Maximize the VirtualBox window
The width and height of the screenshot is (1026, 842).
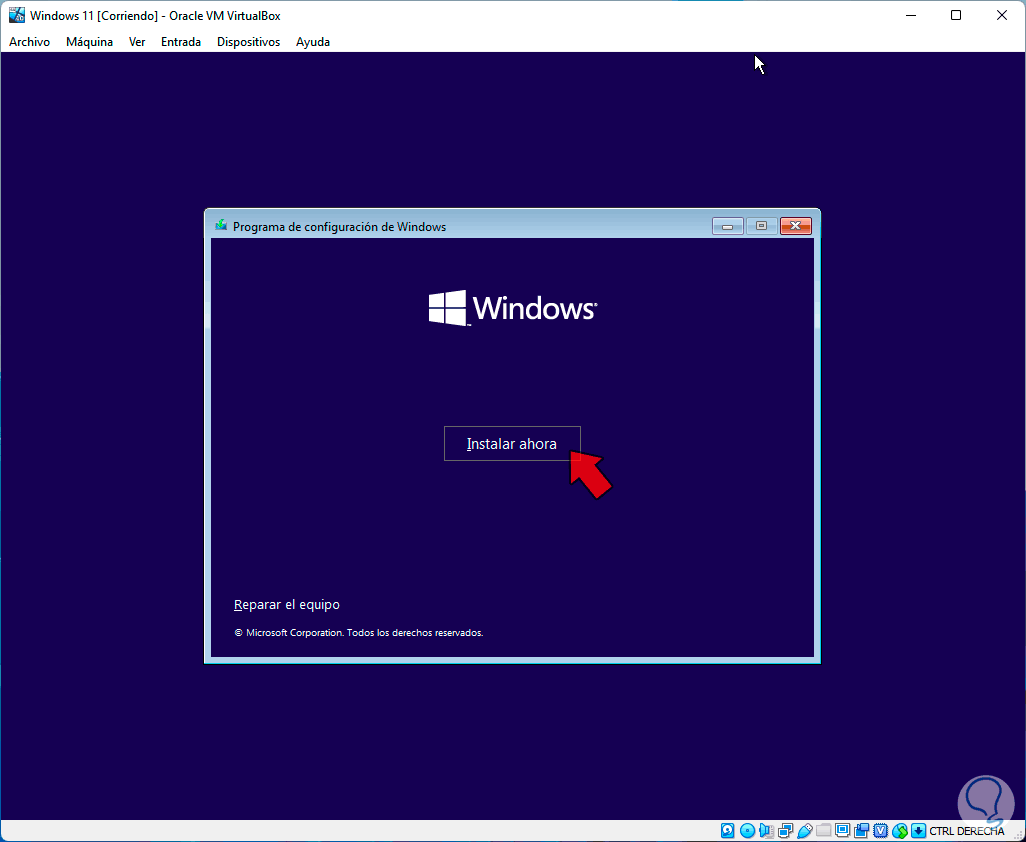pyautogui.click(x=956, y=16)
